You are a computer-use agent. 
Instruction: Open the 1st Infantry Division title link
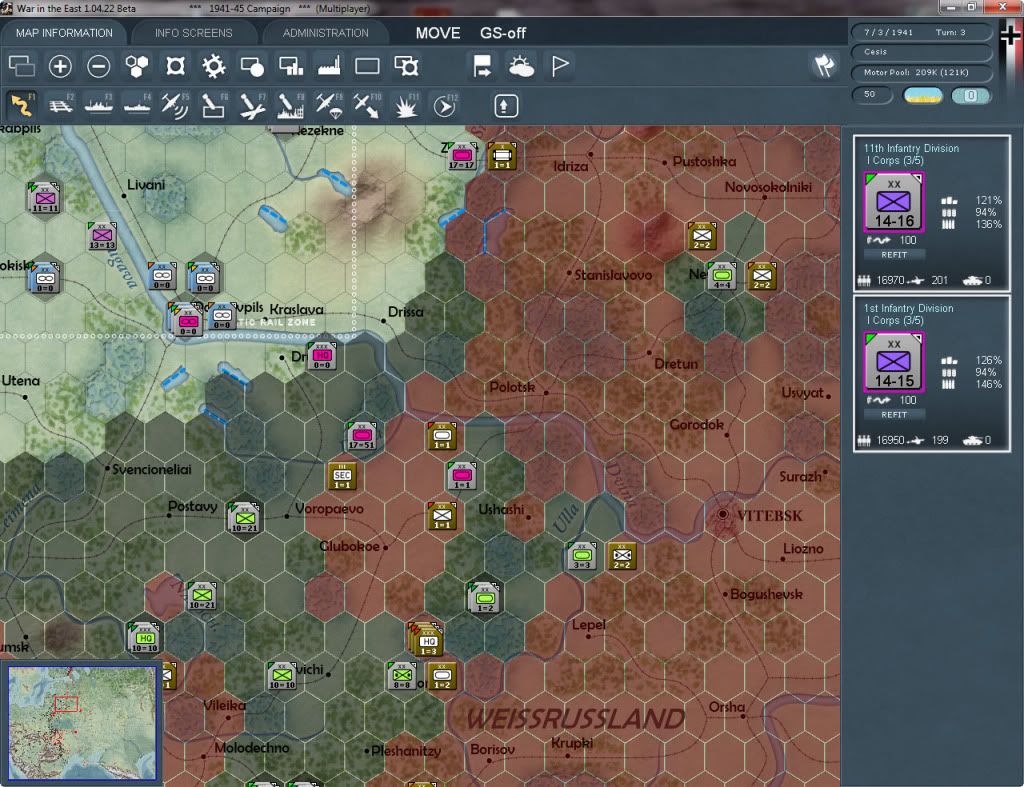click(x=908, y=308)
